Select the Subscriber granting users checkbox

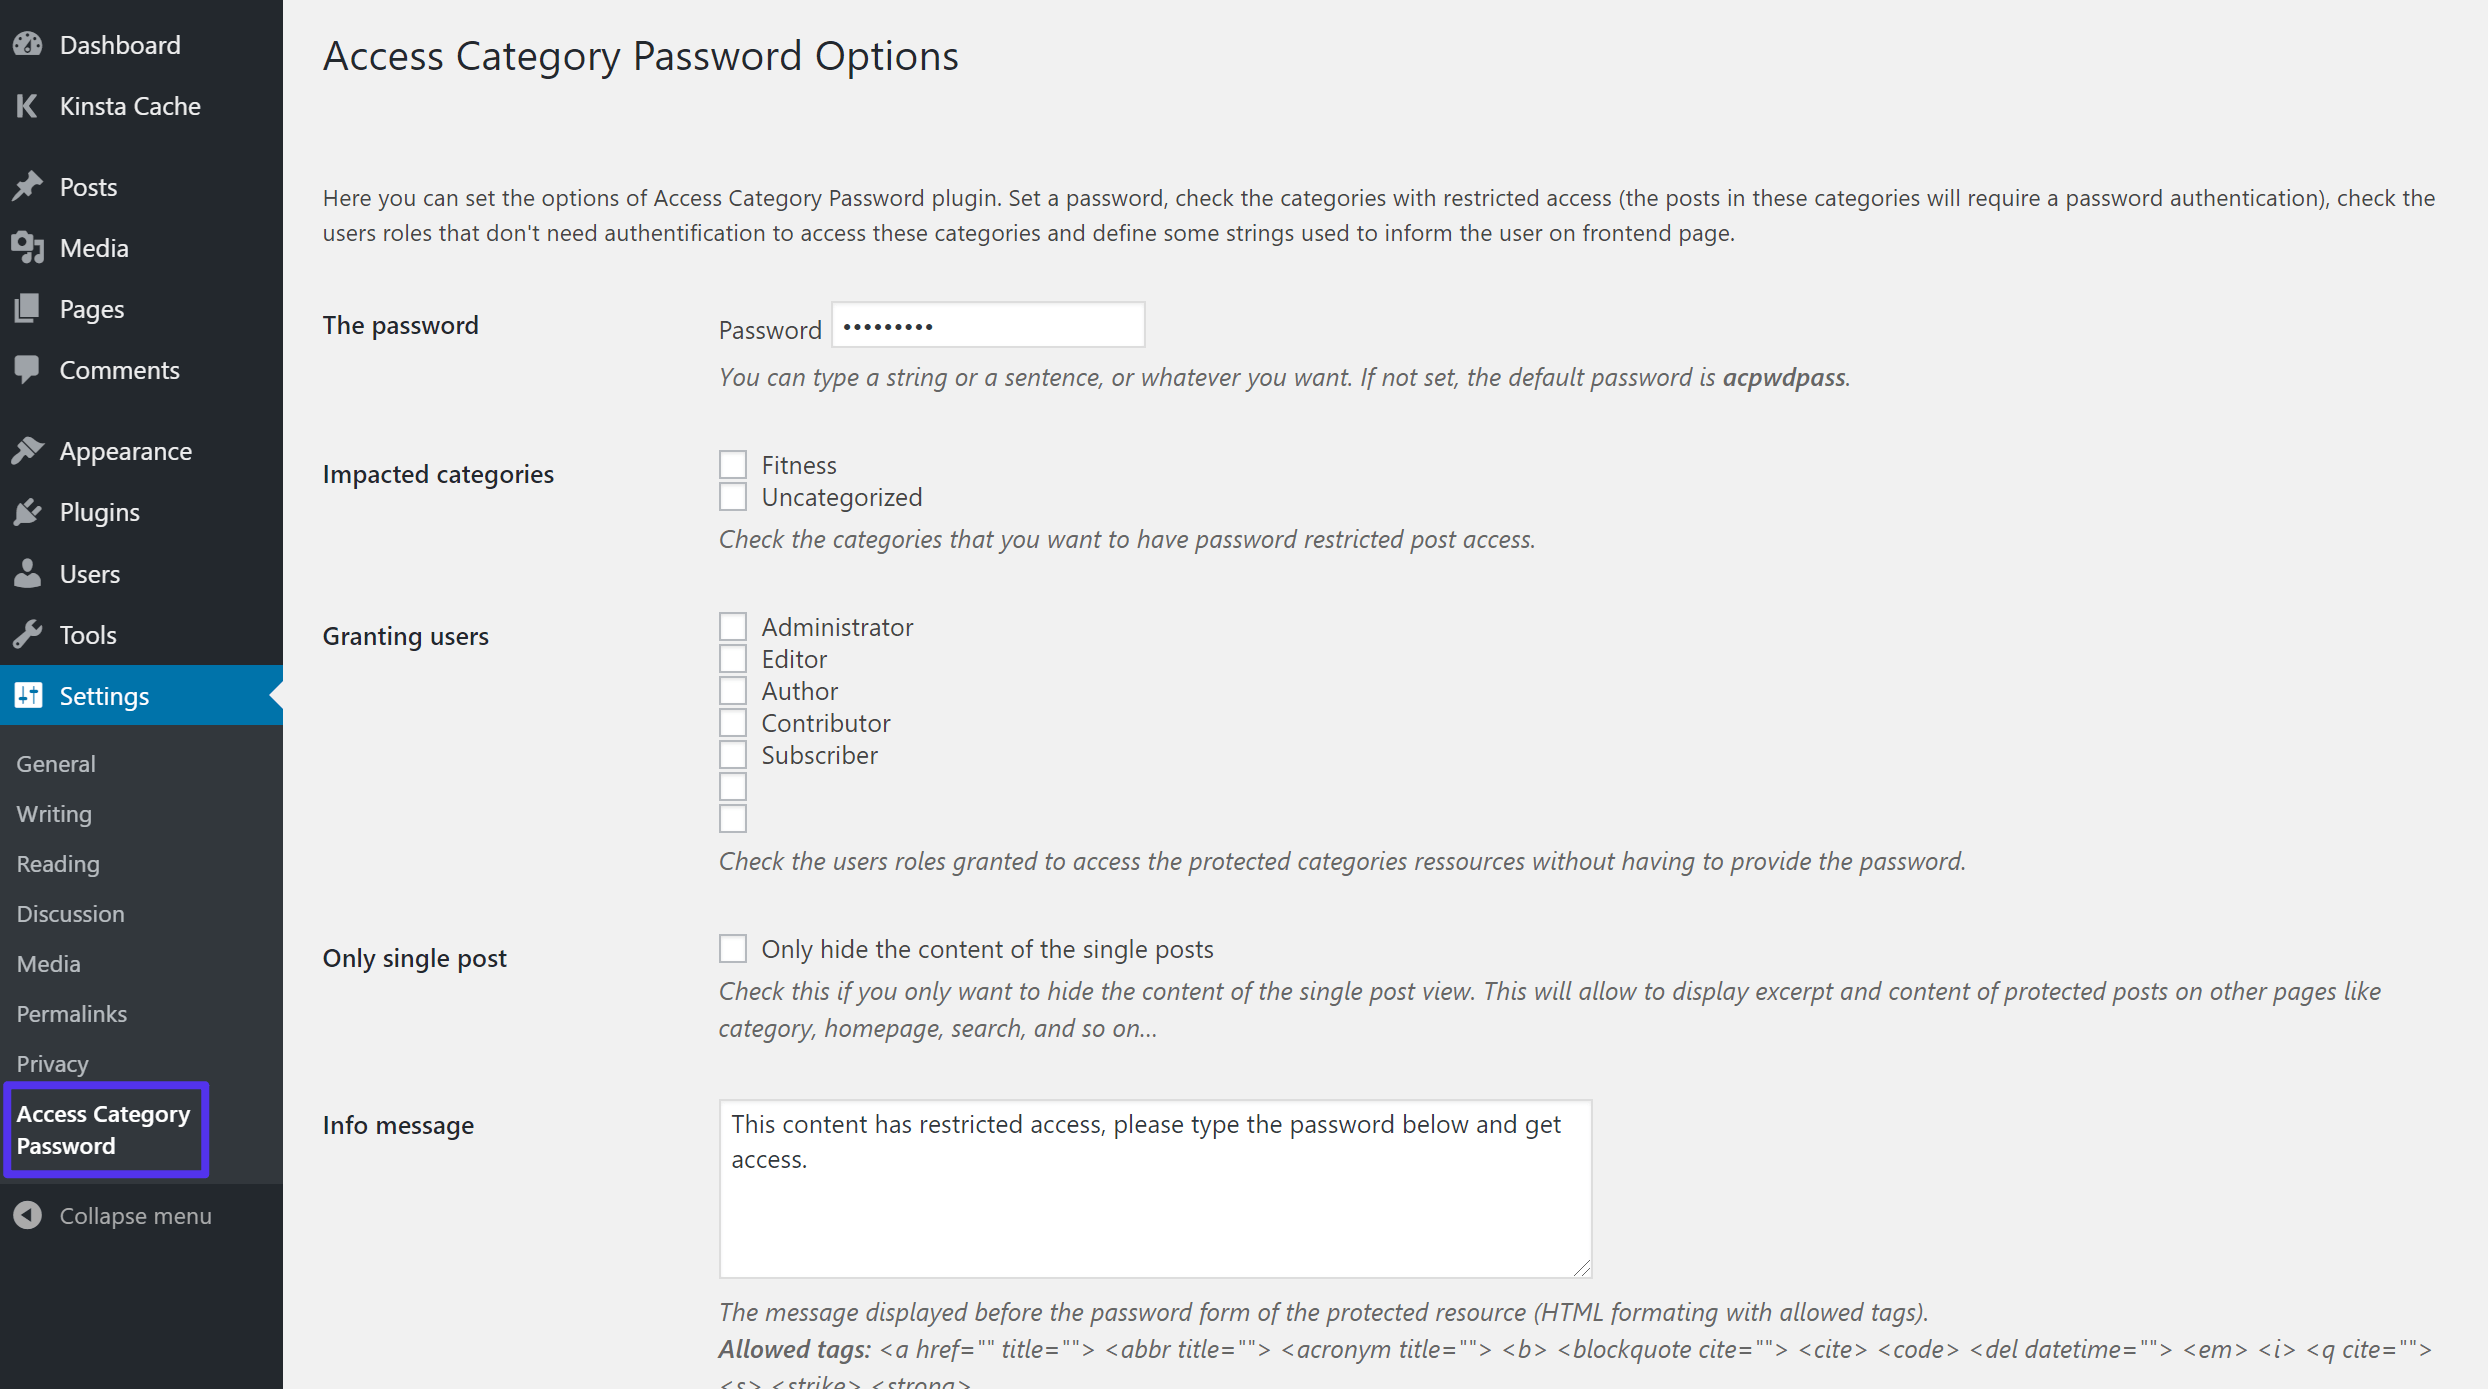(x=731, y=755)
